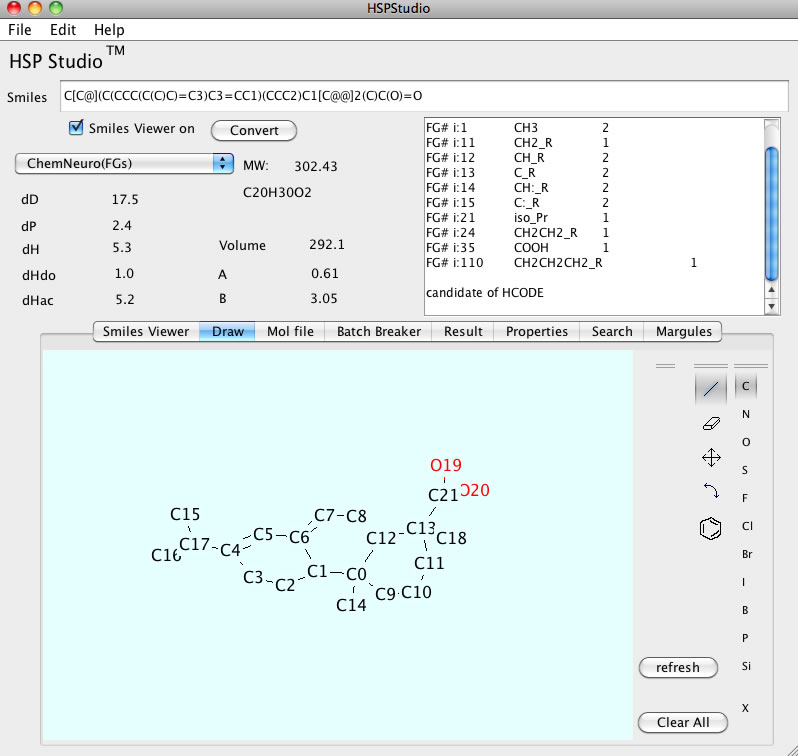The height and width of the screenshot is (756, 798).
Task: Click the dD value 17.5
Action: click(x=125, y=200)
